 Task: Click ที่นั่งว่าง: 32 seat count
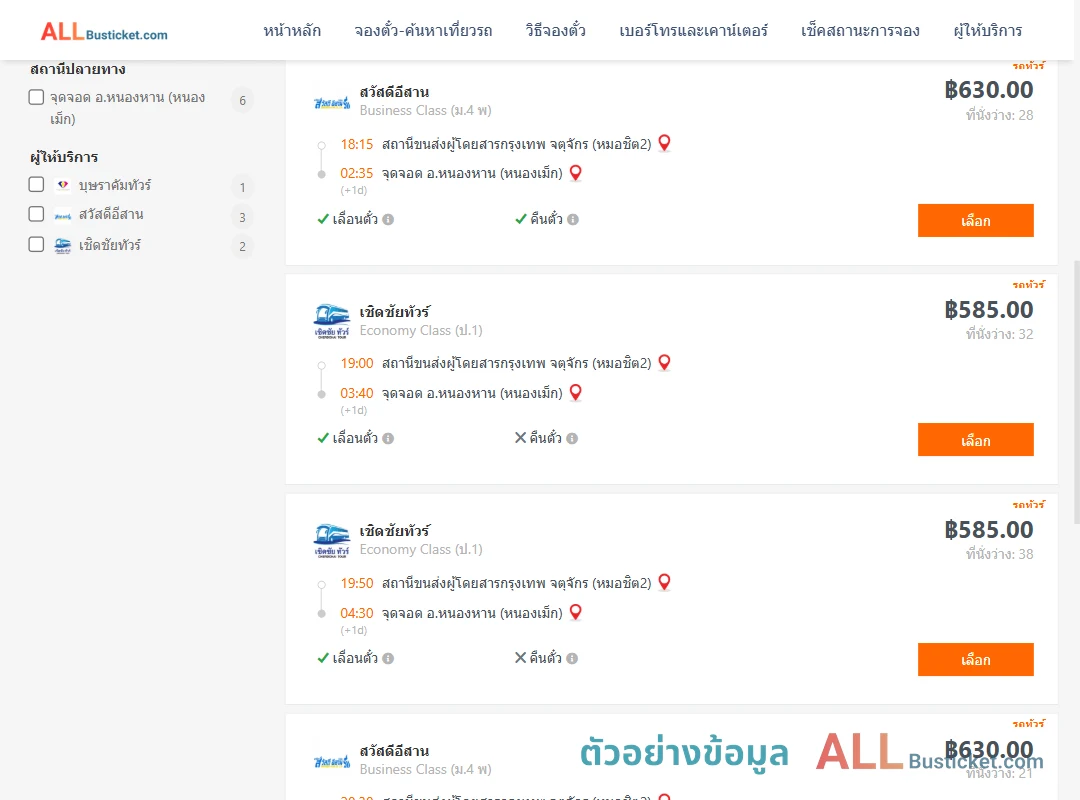pyautogui.click(x=999, y=334)
